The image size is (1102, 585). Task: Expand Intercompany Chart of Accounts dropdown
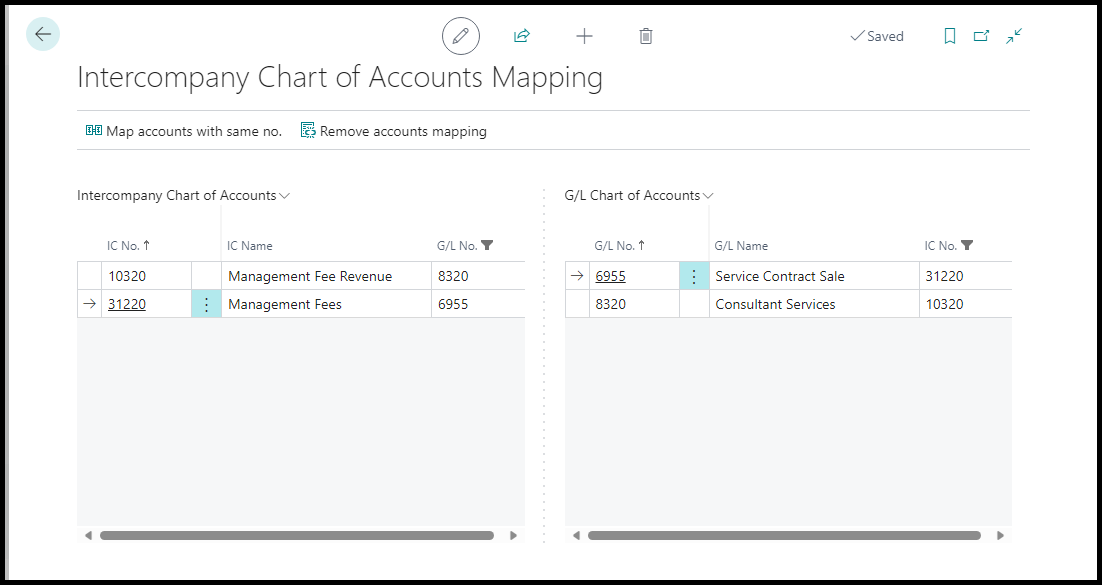[284, 196]
